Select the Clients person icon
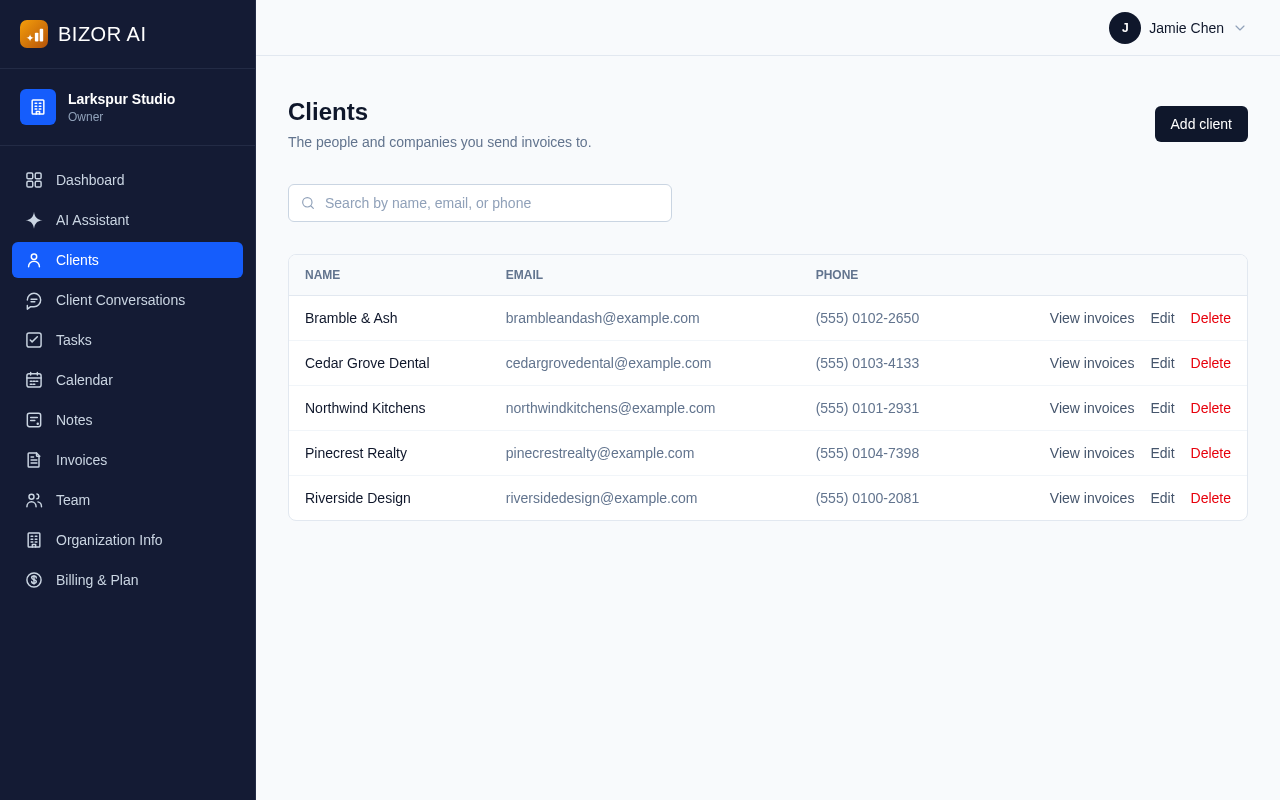Image resolution: width=1280 pixels, height=800 pixels. tap(34, 260)
